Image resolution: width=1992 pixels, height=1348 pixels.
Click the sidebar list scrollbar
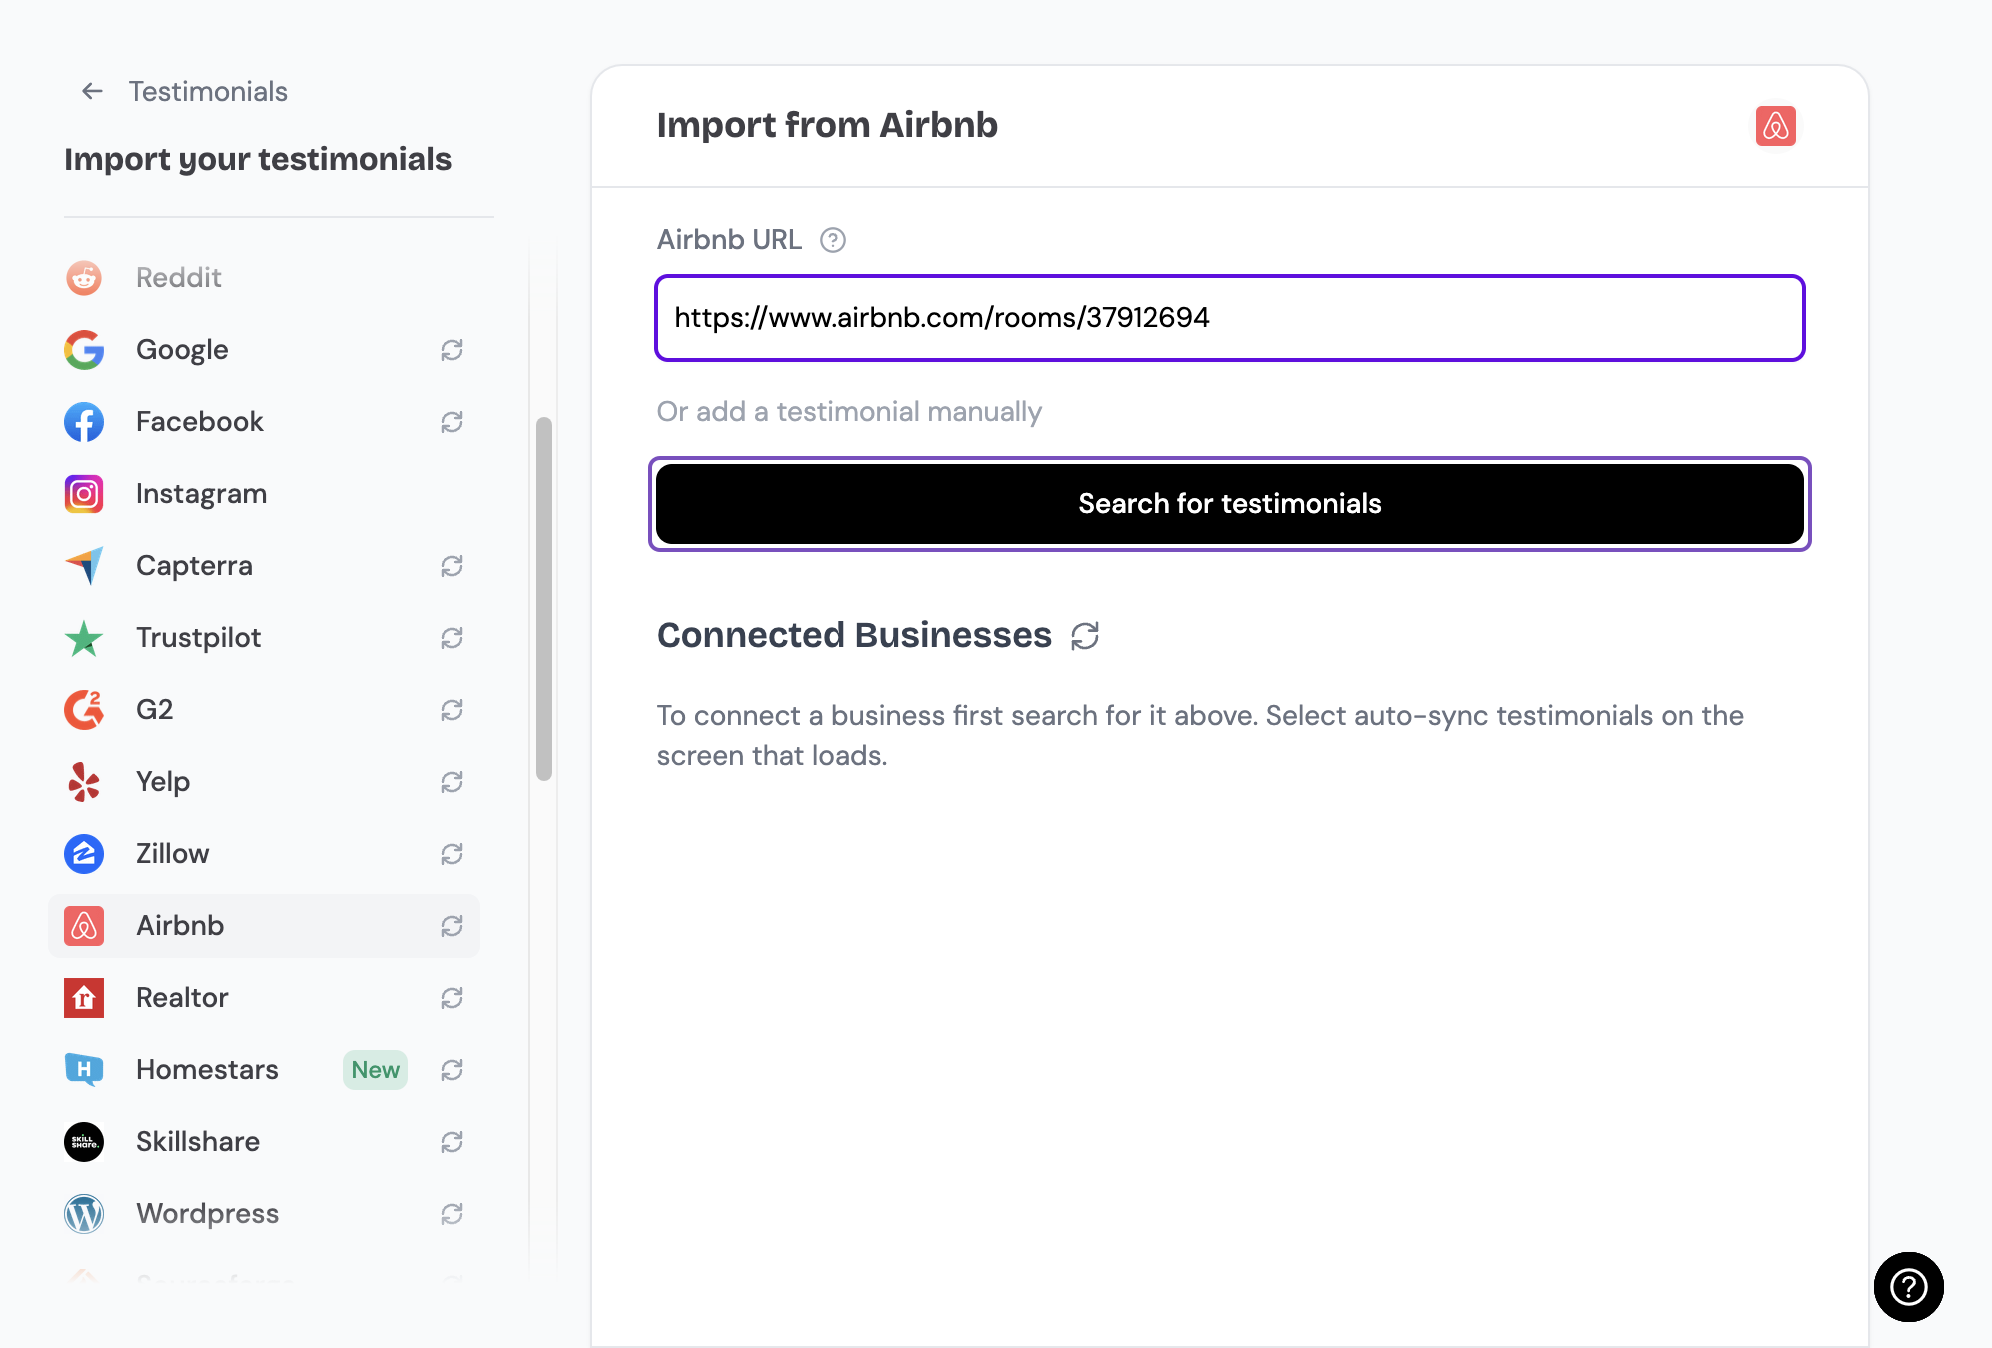click(x=544, y=598)
